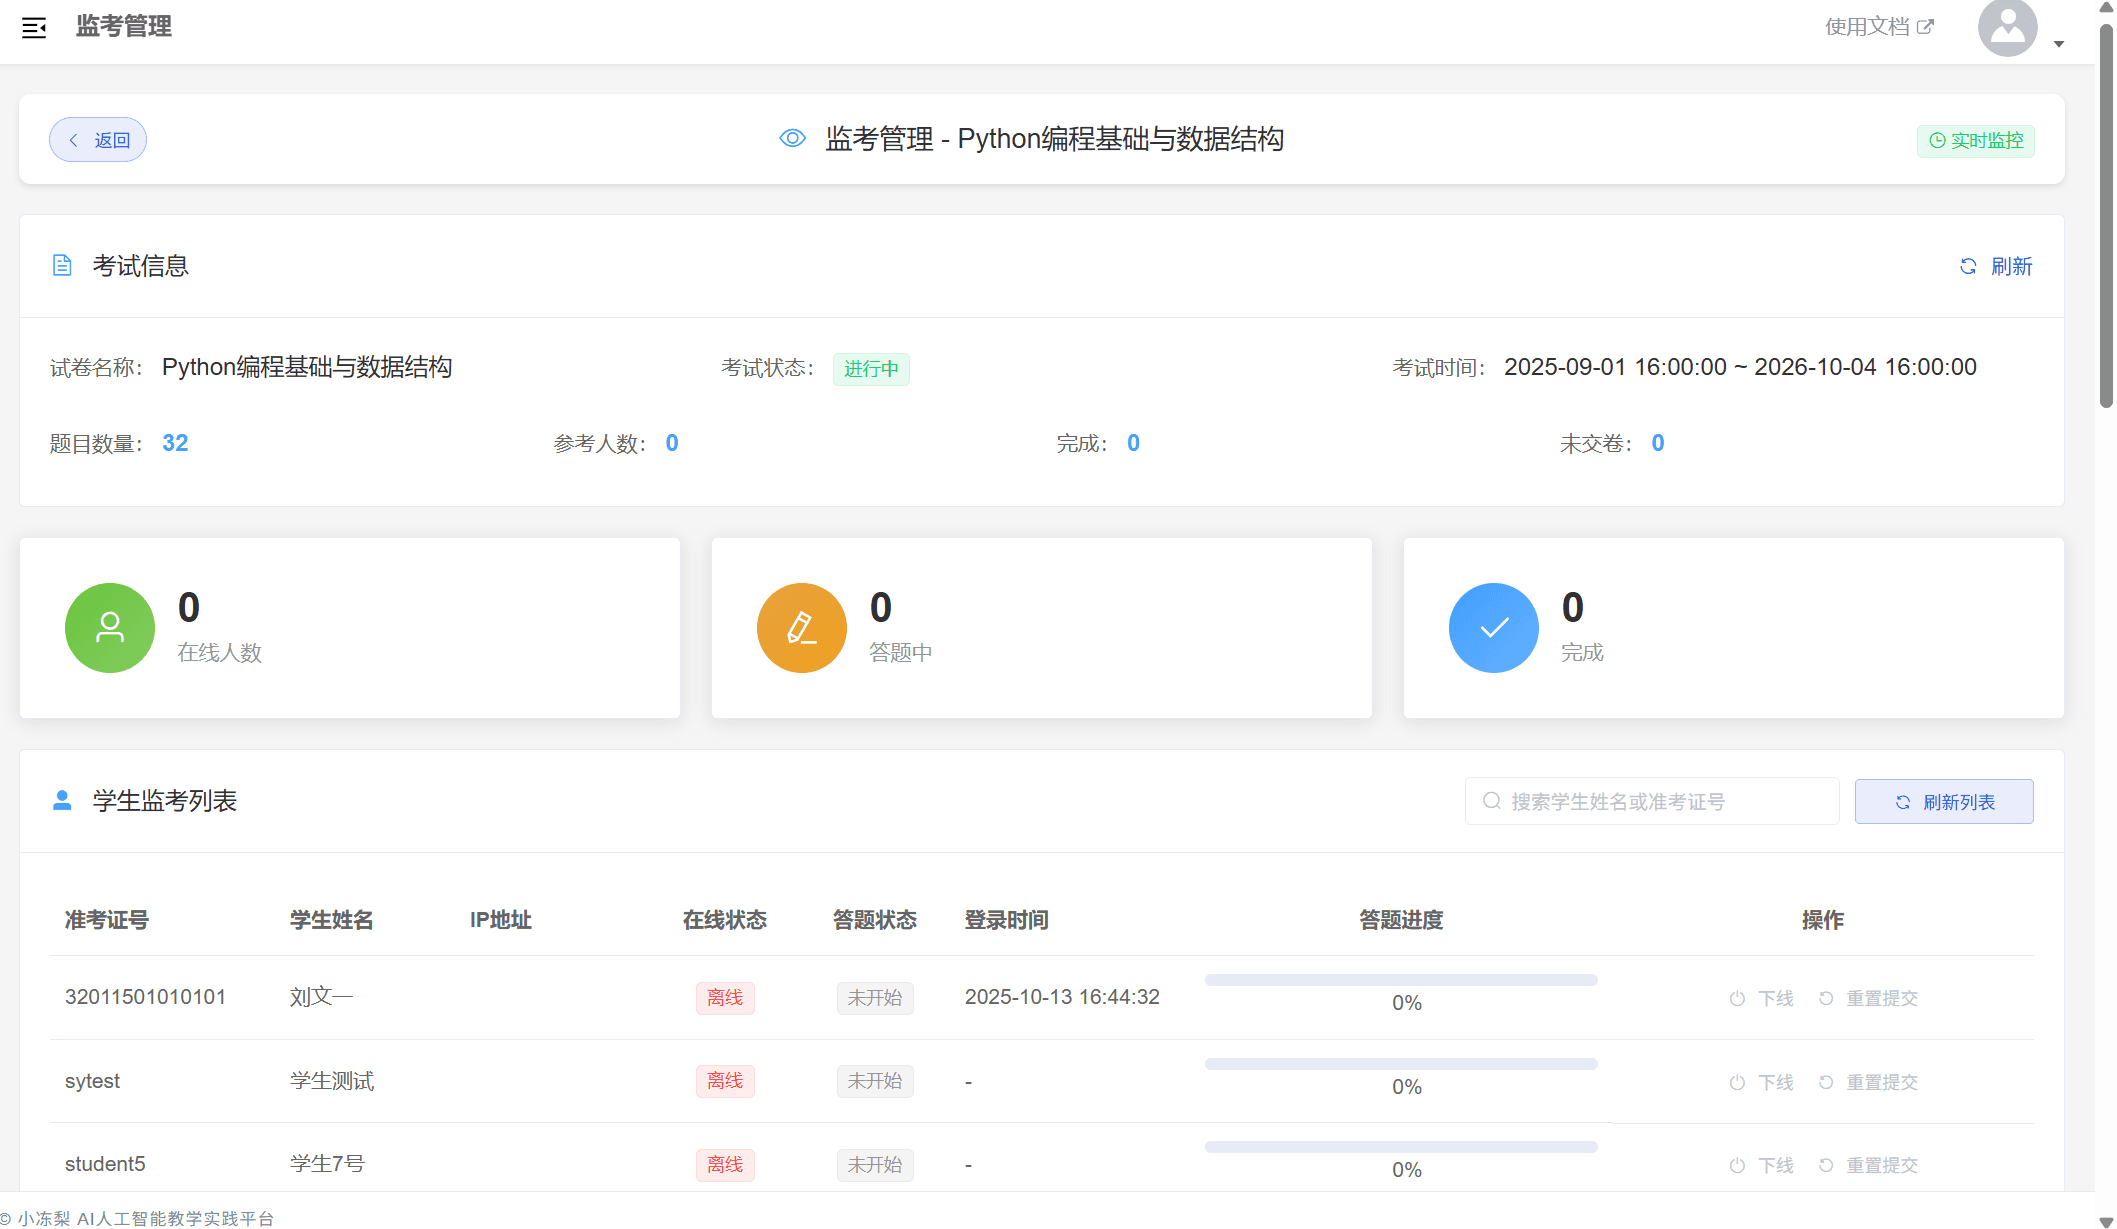Toggle the sidebar collapse menu icon

pos(34,27)
